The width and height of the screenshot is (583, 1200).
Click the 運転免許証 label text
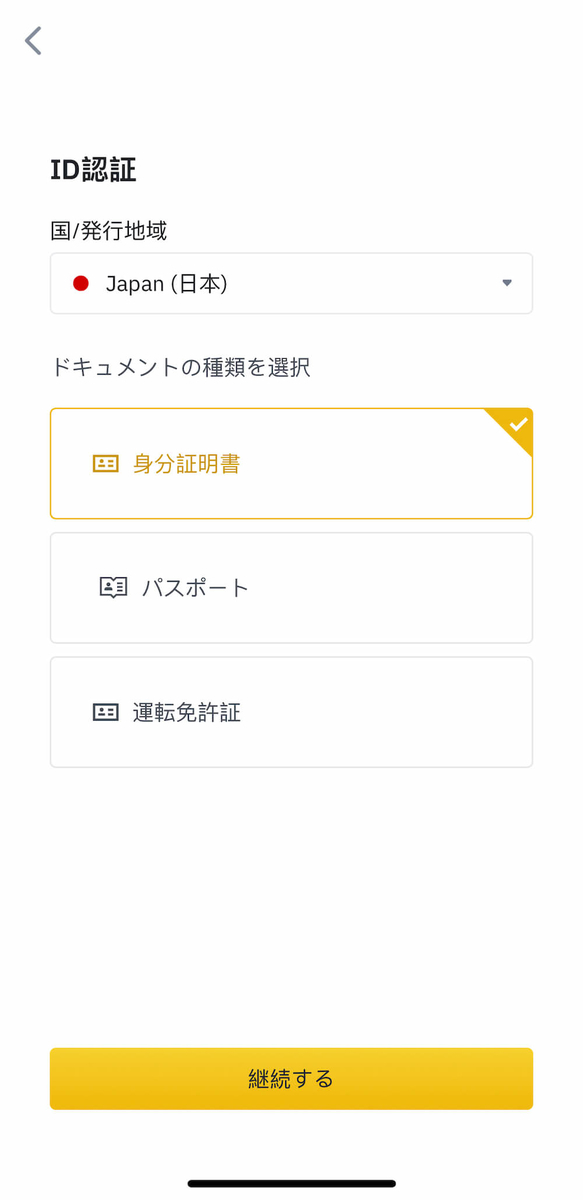(187, 713)
